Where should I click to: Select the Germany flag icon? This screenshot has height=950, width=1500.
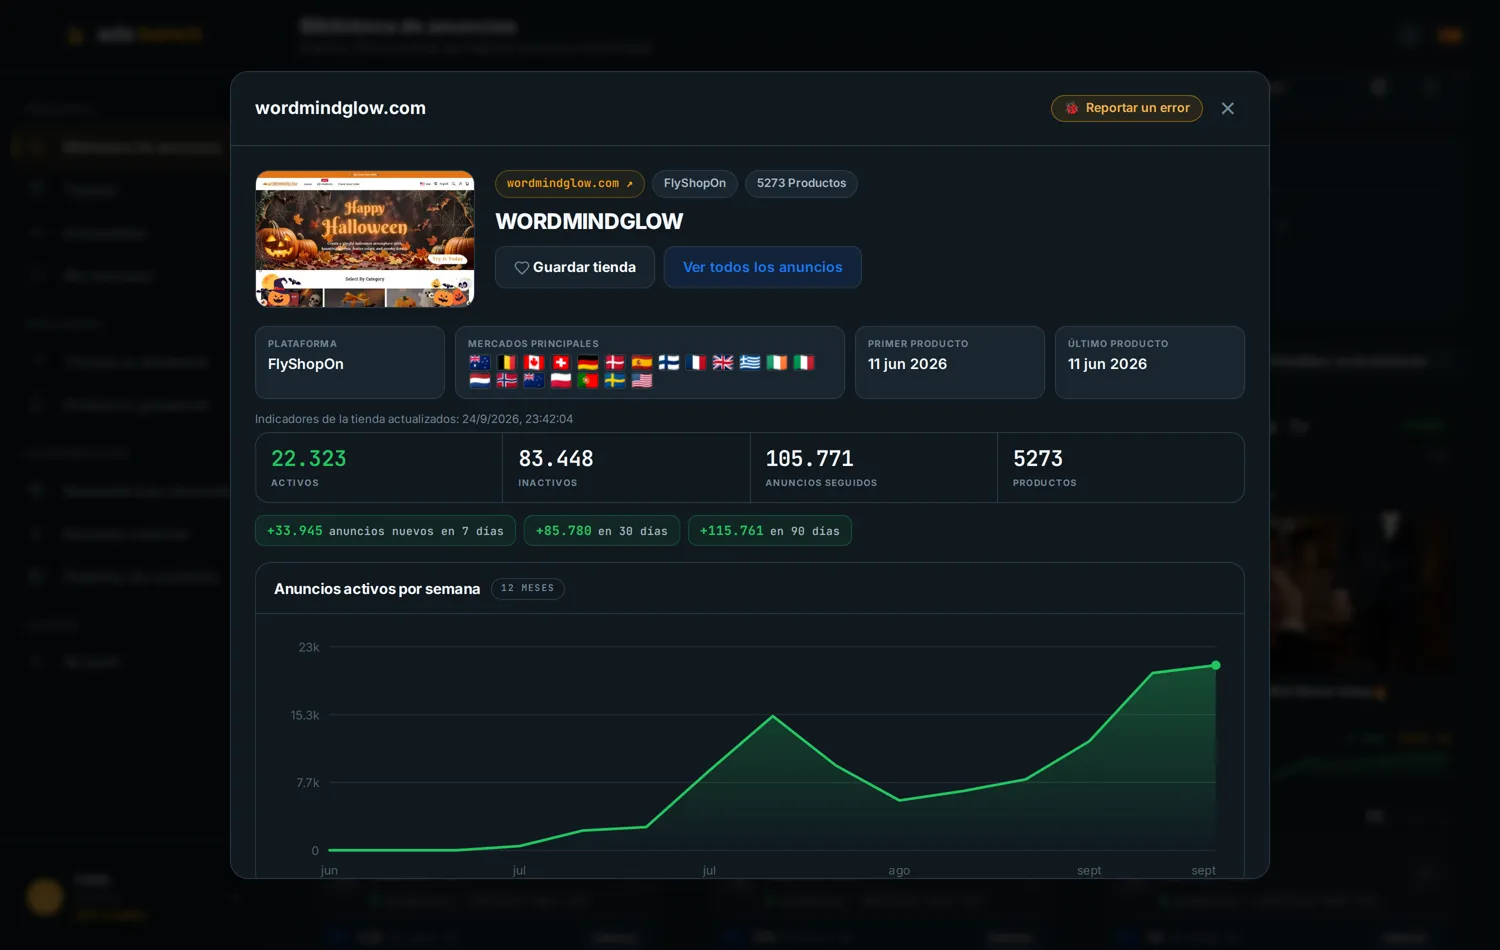(x=588, y=363)
